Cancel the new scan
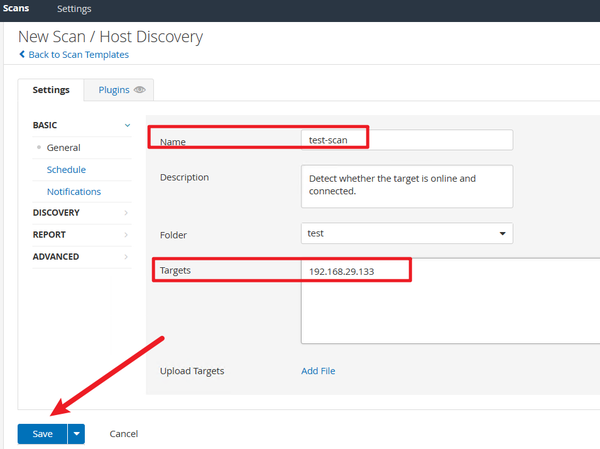Viewport: 600px width, 449px height. 124,434
